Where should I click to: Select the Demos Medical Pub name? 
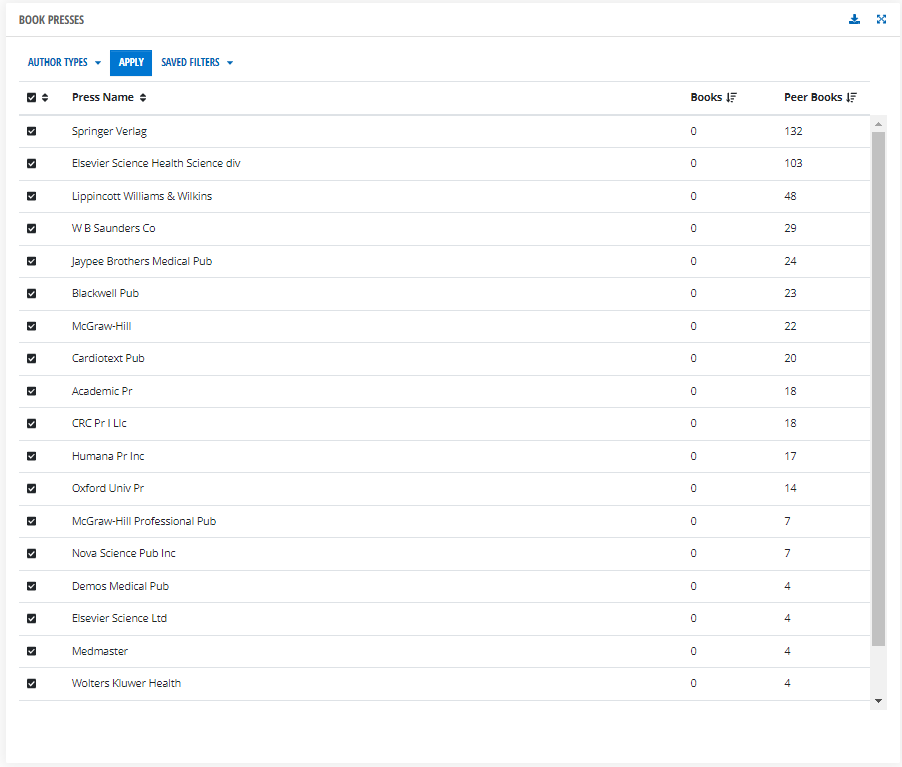pos(120,586)
